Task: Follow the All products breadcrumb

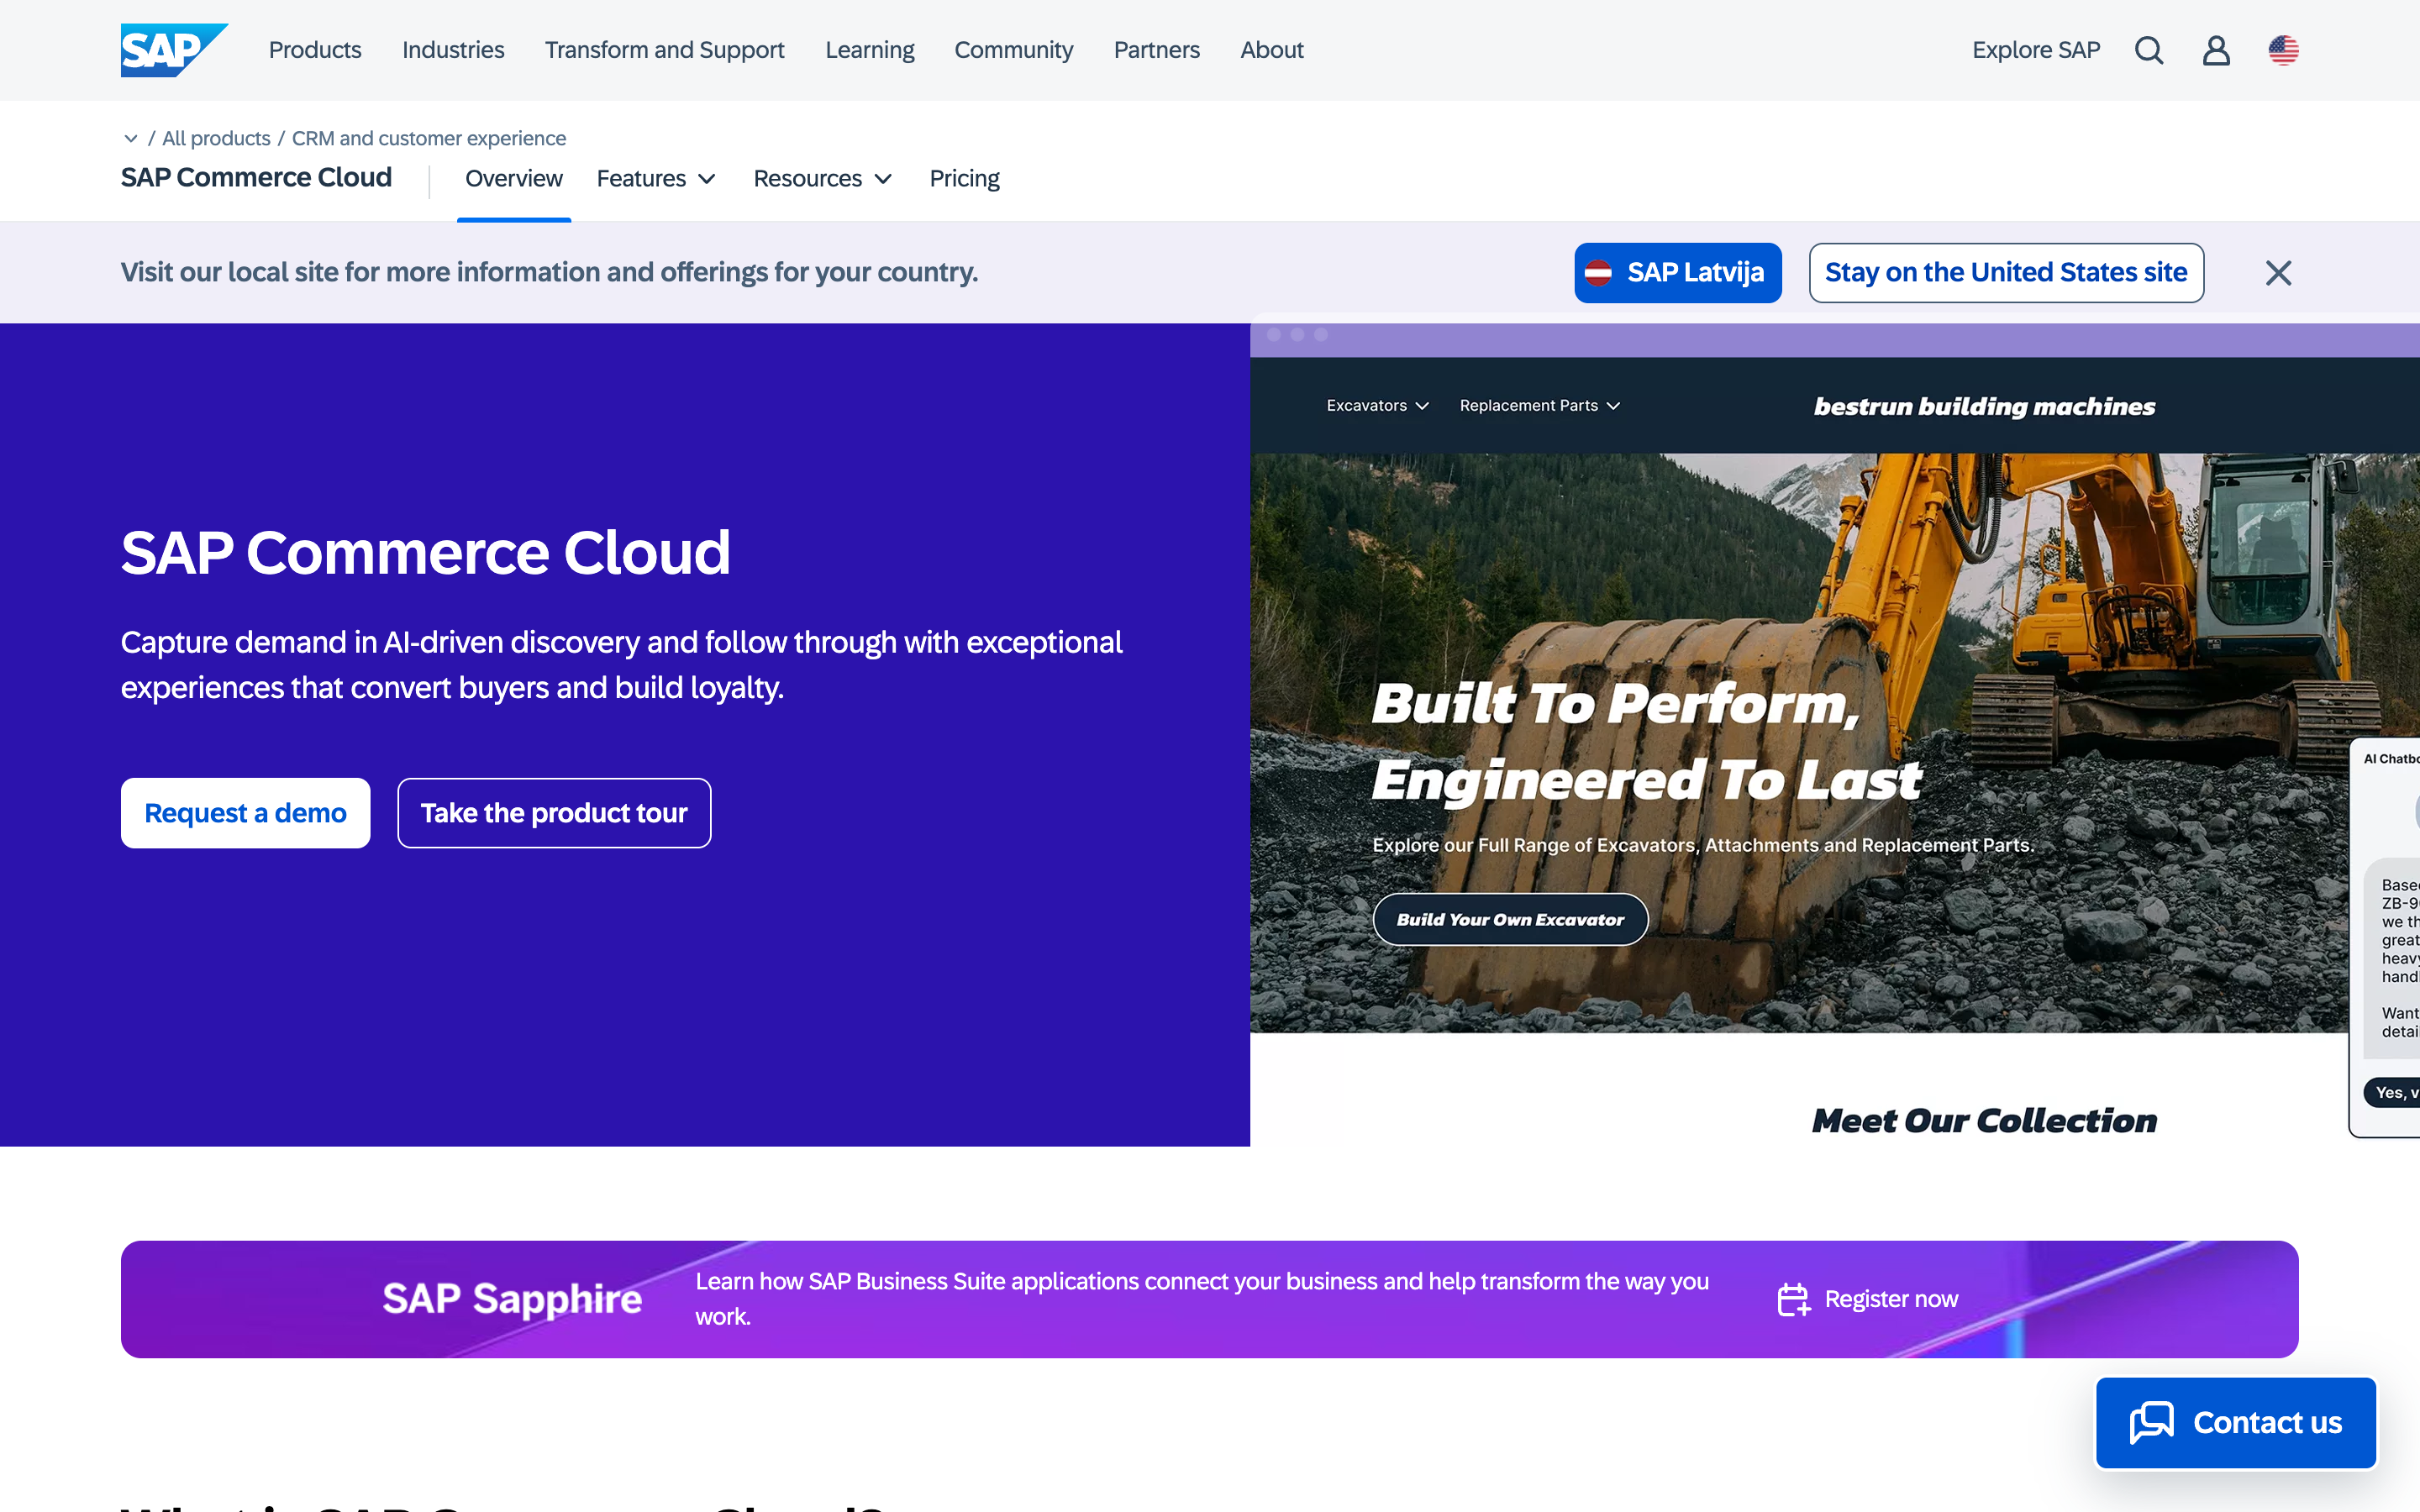Action: [x=216, y=138]
